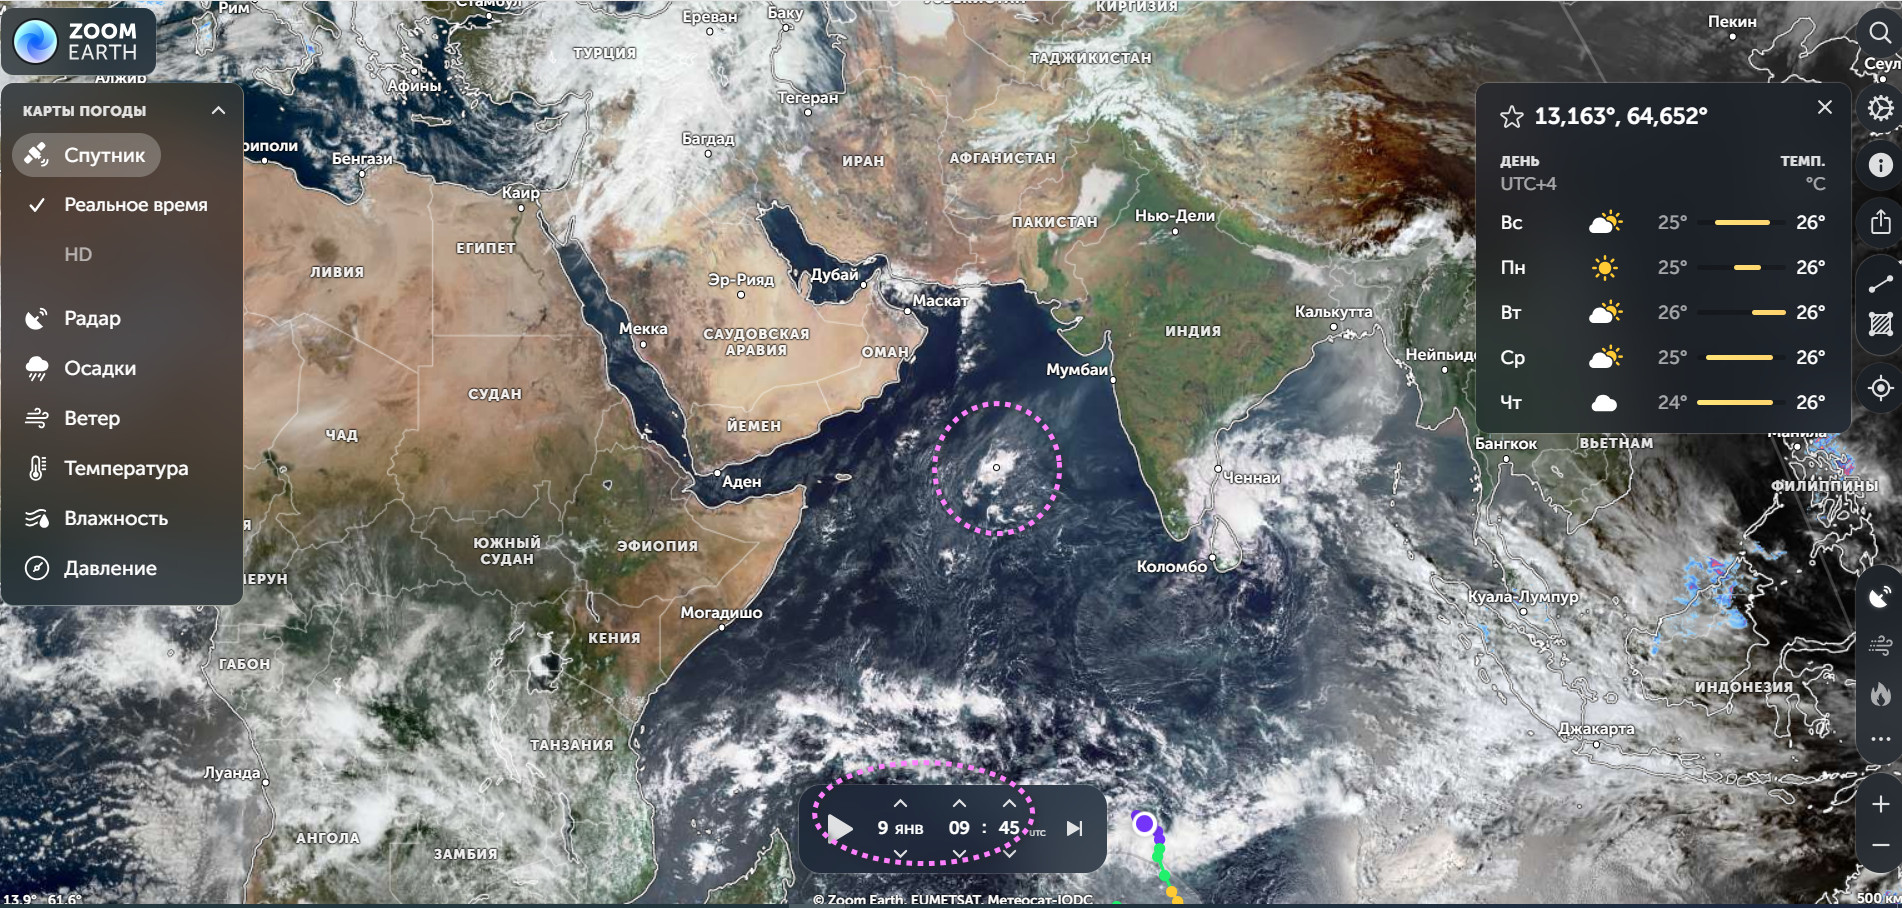The height and width of the screenshot is (908, 1902).
Task: Collapse the Карты погоды panel
Action: 218,110
